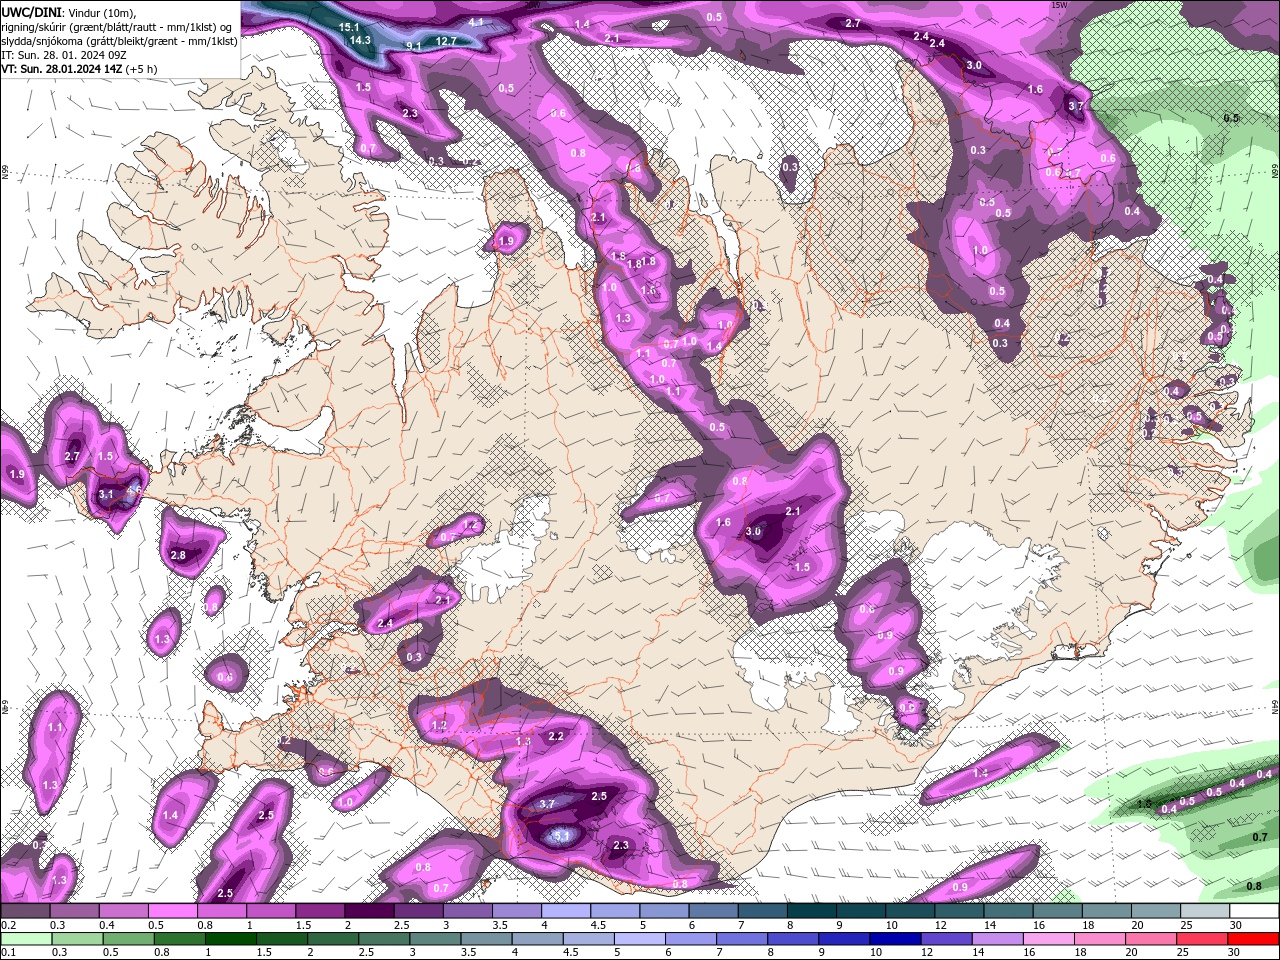Screen dimensions: 1280x960
Task: Click the 'IT: Sun. 28. 01. 2024 09Z' line
Action: (63, 55)
